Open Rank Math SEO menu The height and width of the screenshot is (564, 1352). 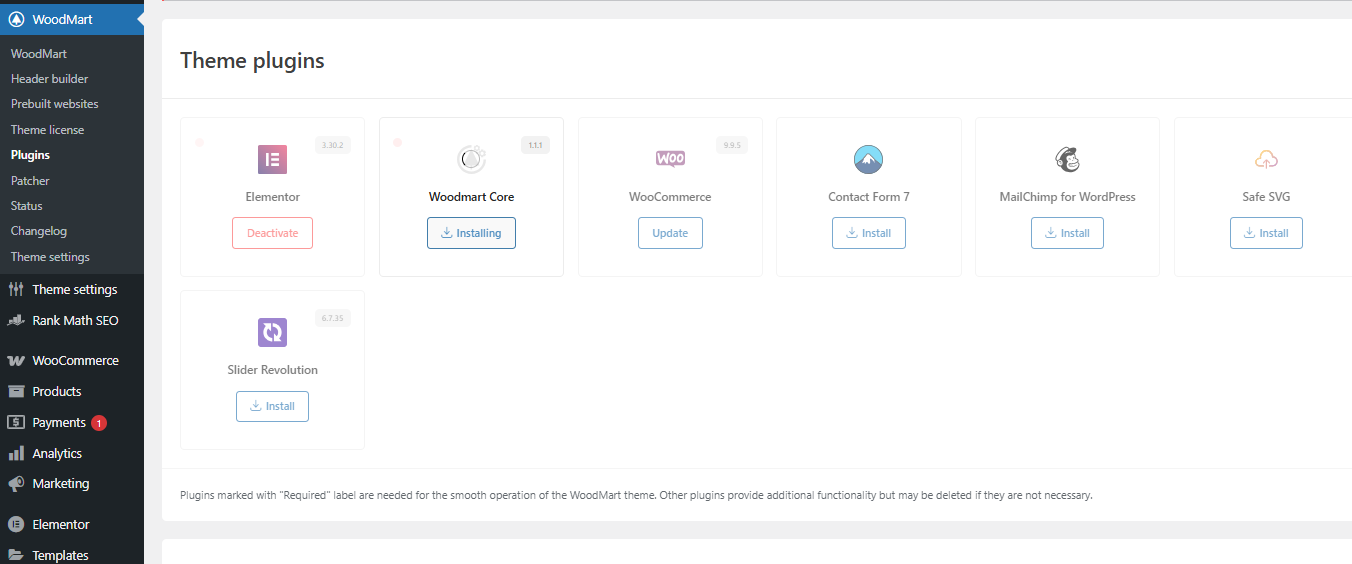75,320
